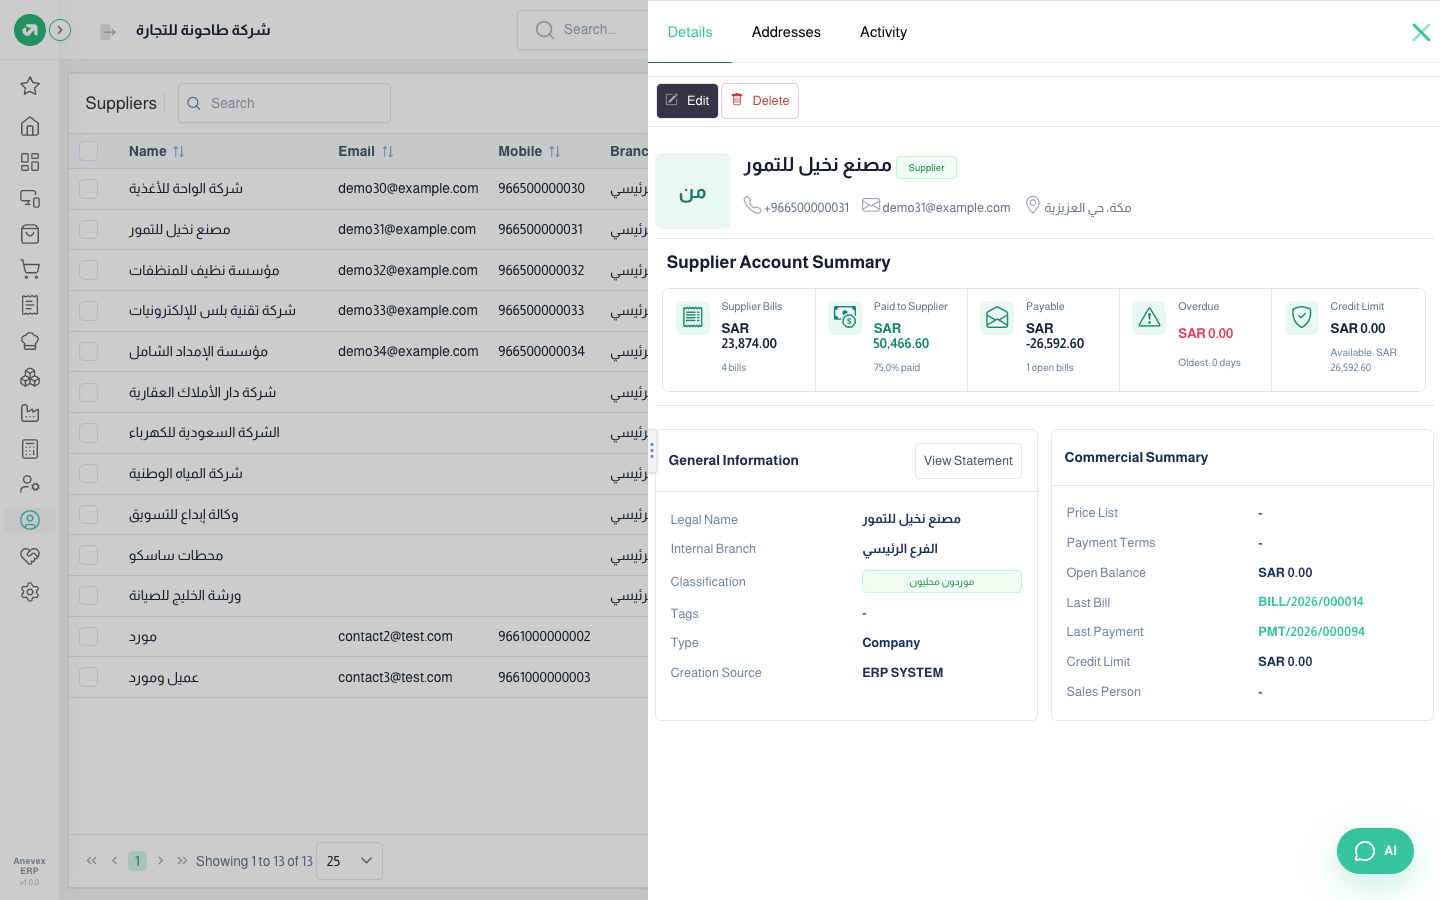
Task: Open the user-with-gear icon in the sidebar
Action: tap(30, 484)
